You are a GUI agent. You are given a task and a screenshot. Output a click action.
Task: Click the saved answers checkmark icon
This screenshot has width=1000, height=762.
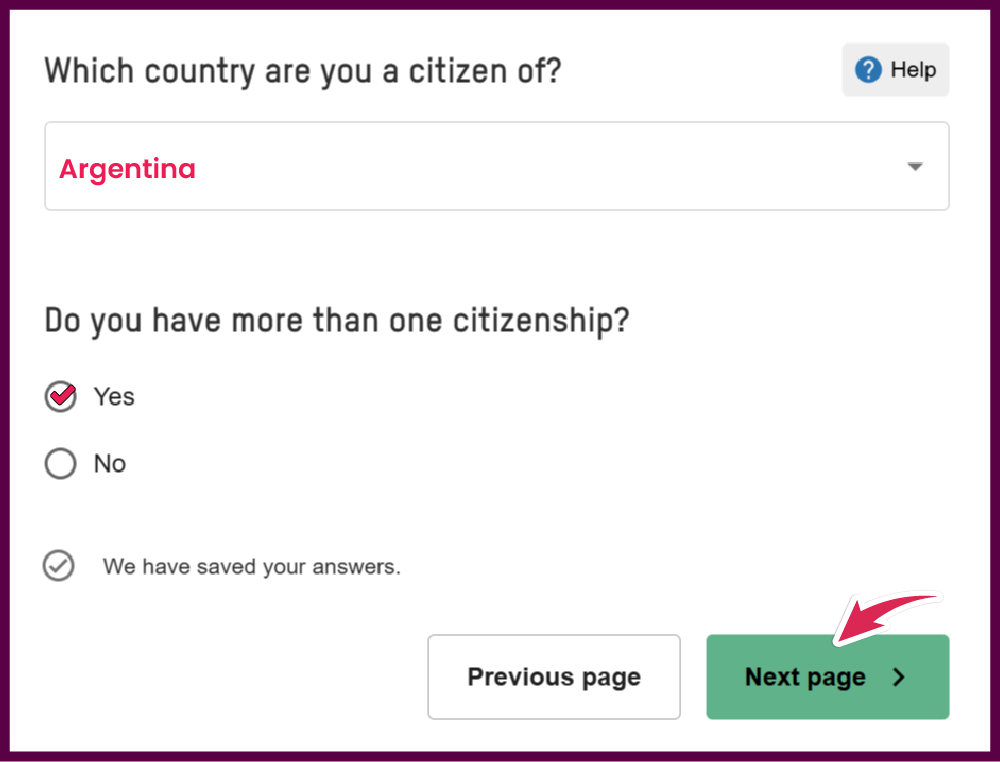(59, 566)
